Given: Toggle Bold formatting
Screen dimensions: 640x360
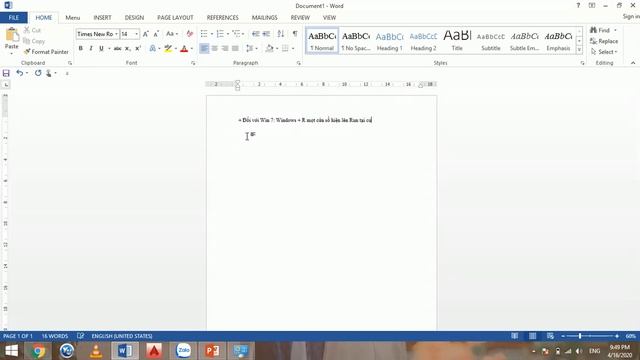Looking at the screenshot, I should (x=80, y=49).
